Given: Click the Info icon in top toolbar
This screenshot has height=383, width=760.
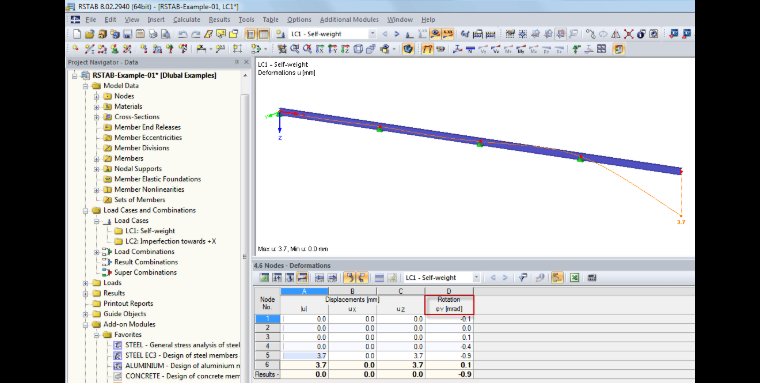Looking at the screenshot, I should [x=641, y=34].
